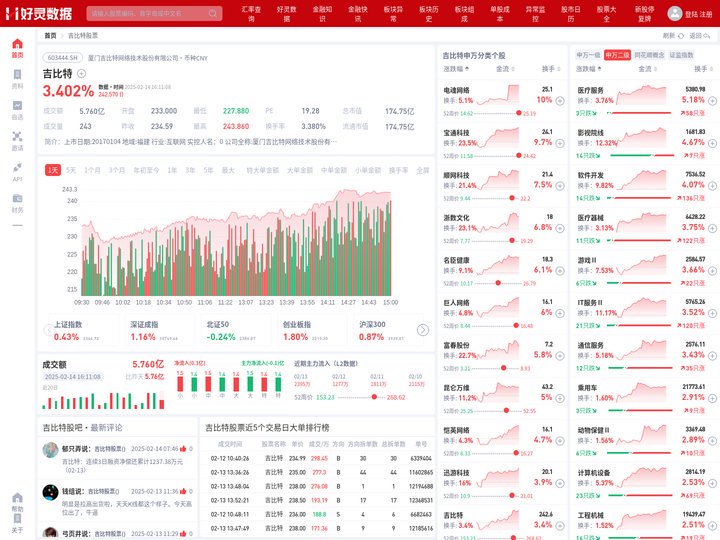This screenshot has height=540, width=720.
Task: Expand the truncated 简介 company description
Action: [x=333, y=142]
